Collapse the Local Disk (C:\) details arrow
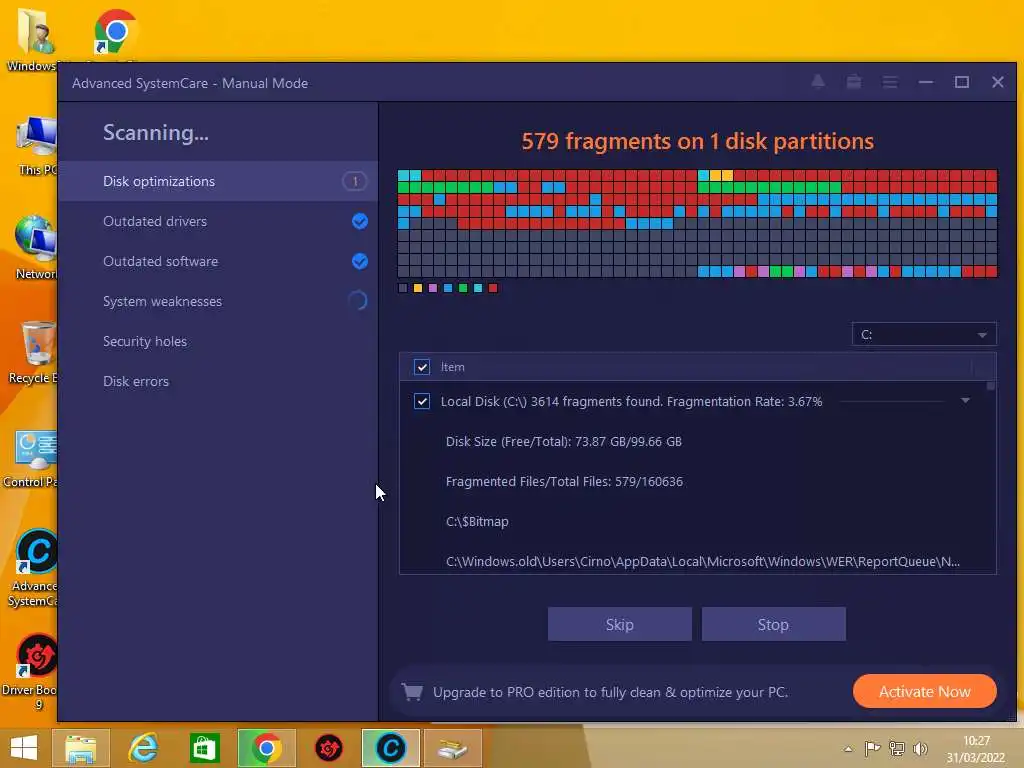 point(965,400)
